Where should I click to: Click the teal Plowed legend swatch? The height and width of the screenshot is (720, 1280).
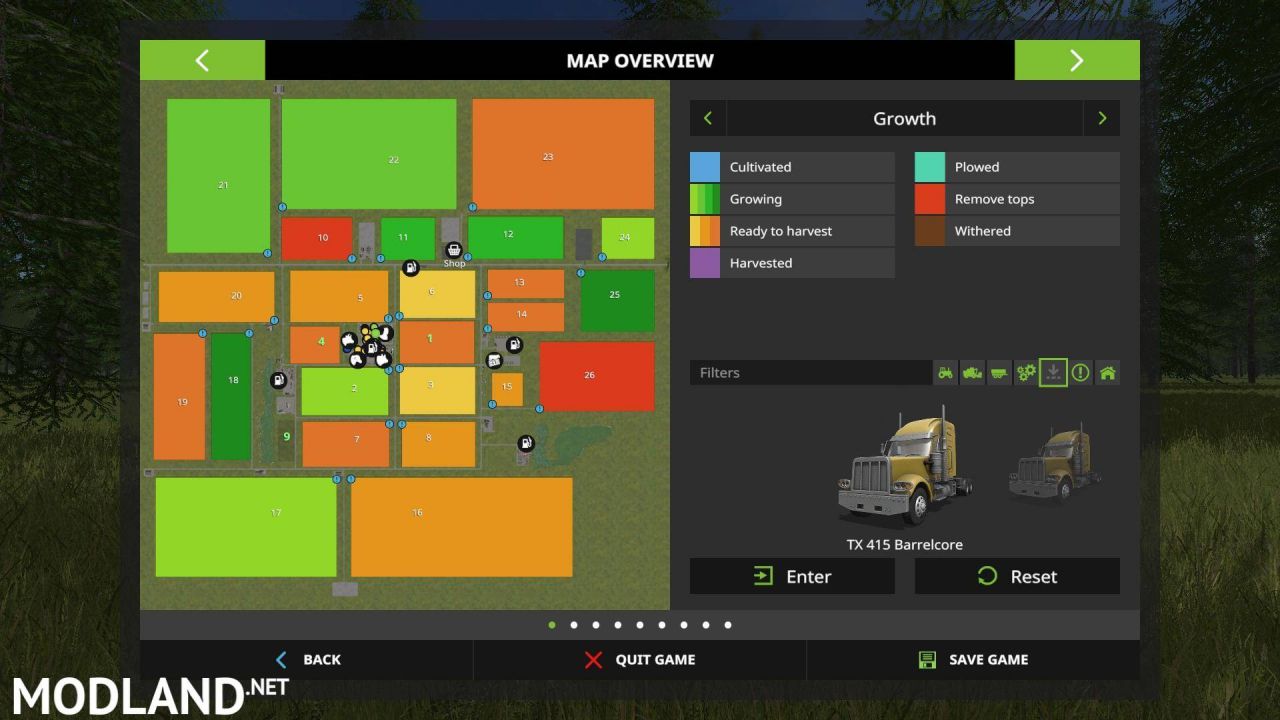click(930, 167)
